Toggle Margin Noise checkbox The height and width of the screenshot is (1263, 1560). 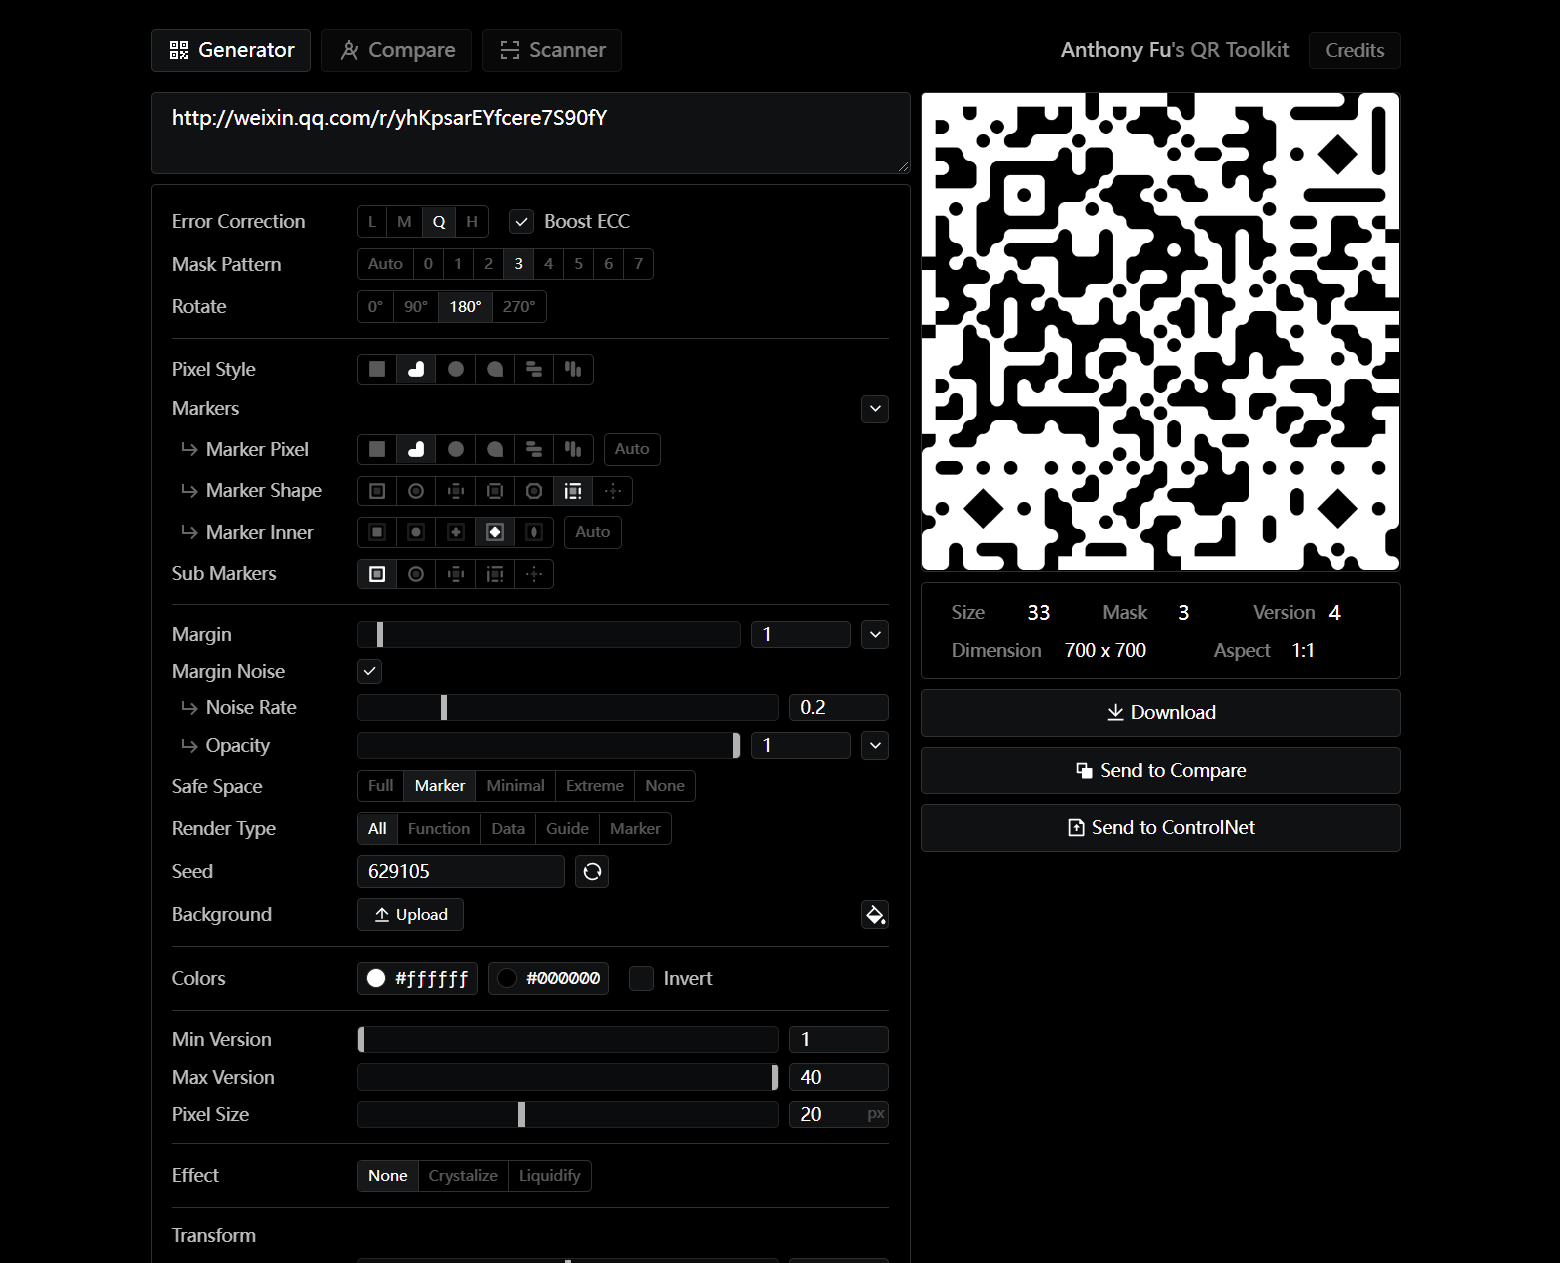coord(370,671)
